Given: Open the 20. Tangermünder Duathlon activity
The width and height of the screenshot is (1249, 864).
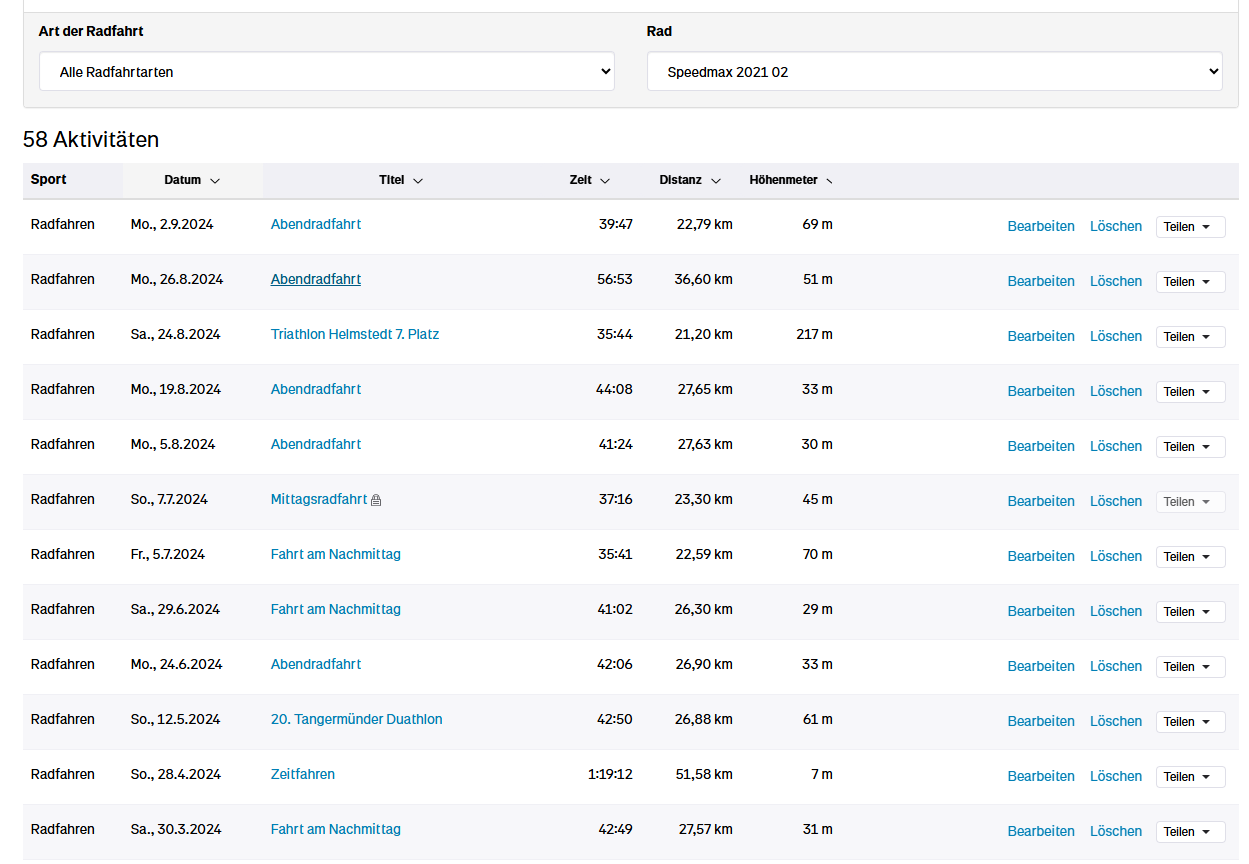Looking at the screenshot, I should click(x=356, y=719).
